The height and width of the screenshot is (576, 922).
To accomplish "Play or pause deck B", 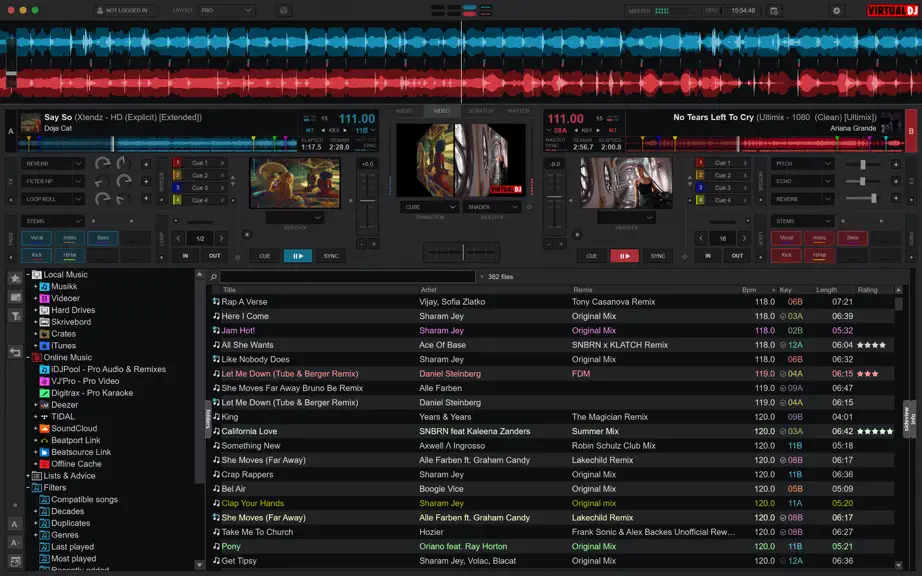I will (624, 256).
